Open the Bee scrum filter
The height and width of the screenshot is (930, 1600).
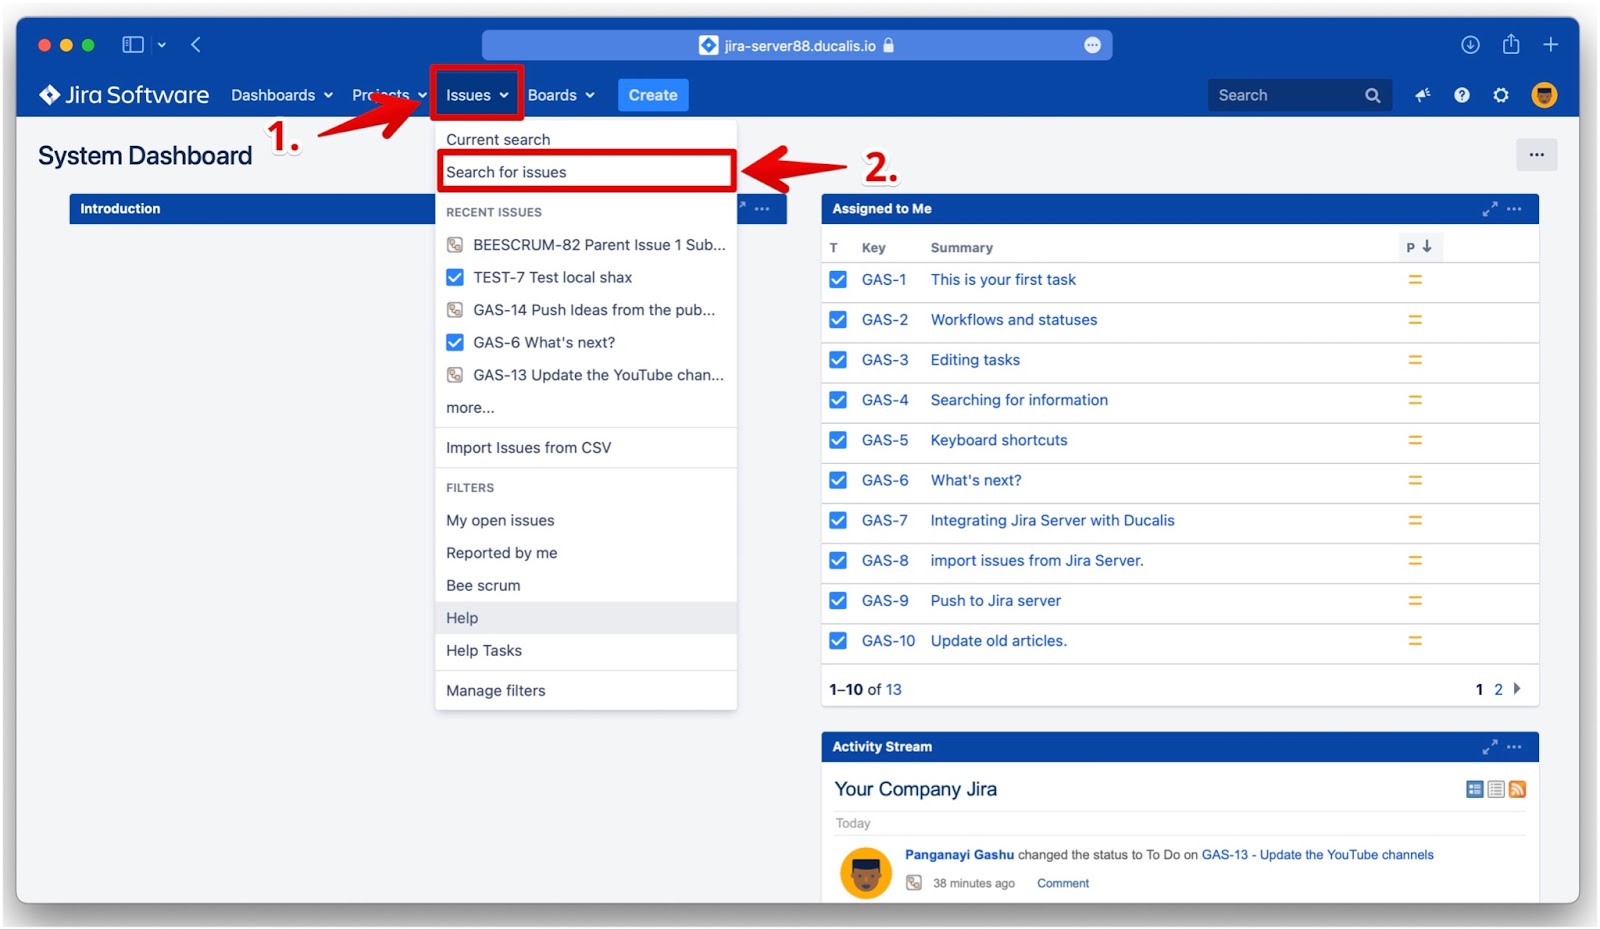[x=586, y=585]
